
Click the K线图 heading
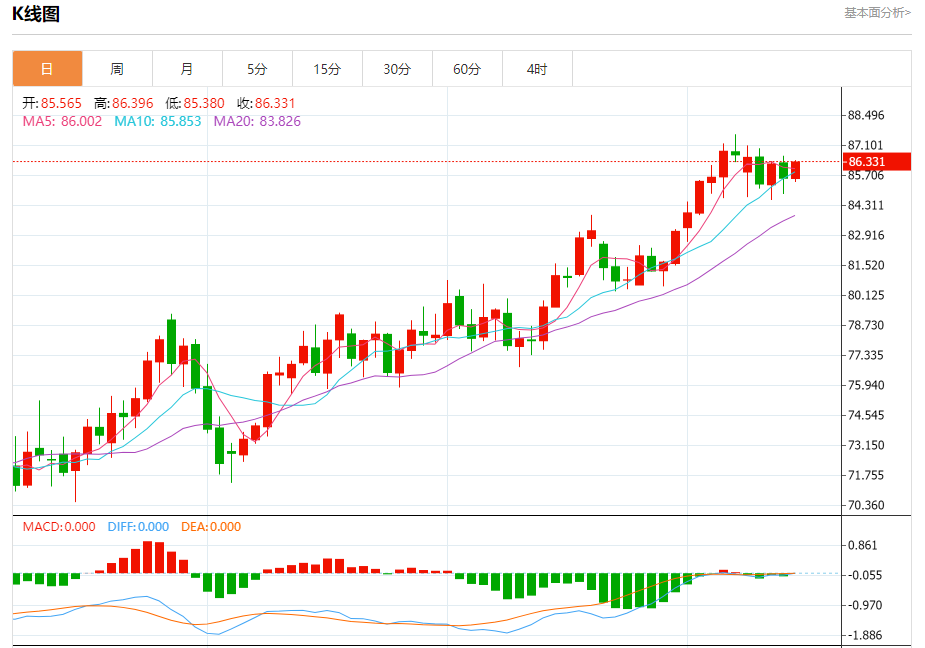[x=36, y=14]
